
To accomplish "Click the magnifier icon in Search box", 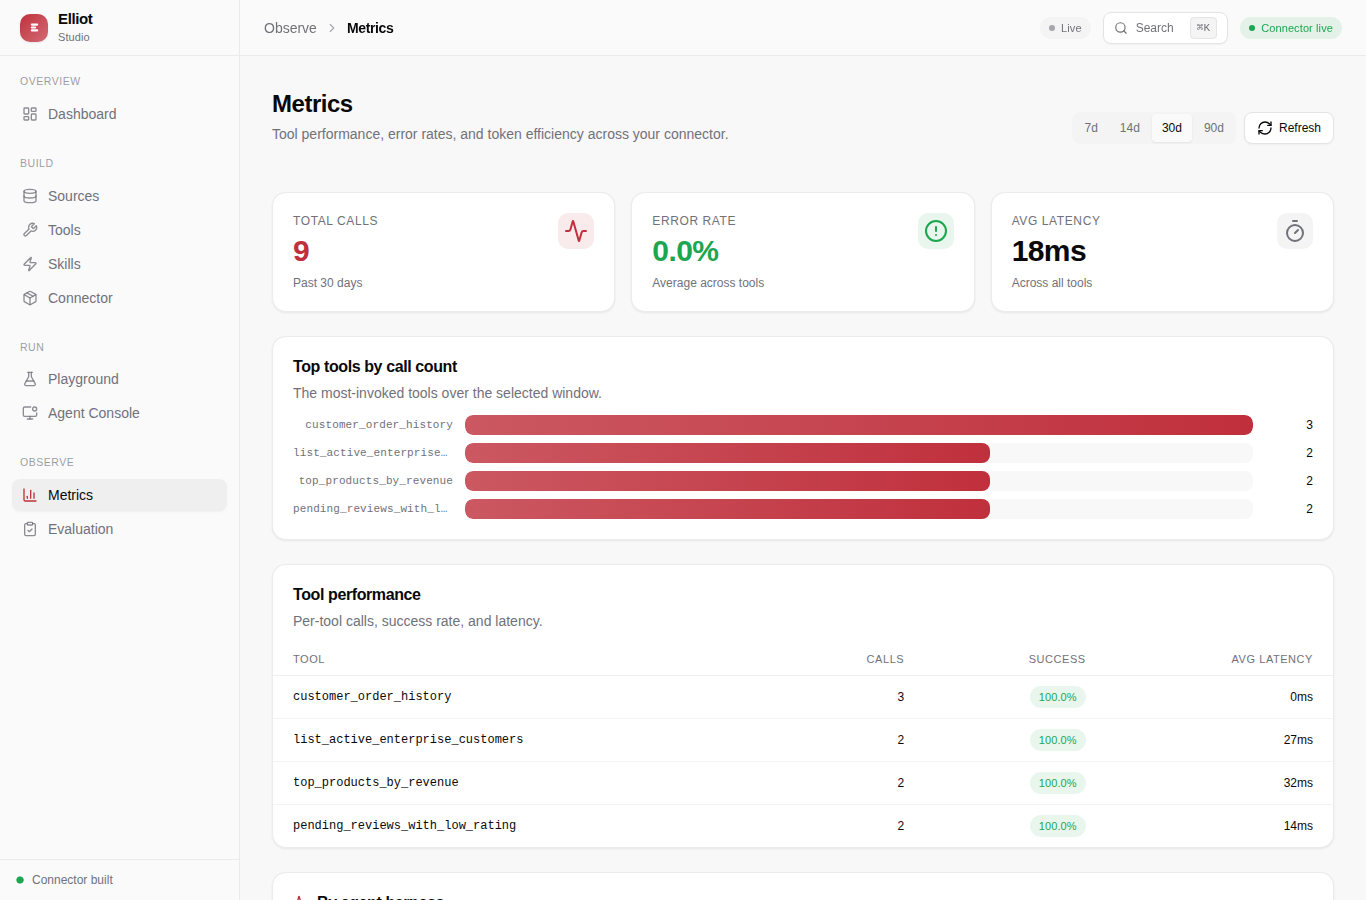I will point(1121,28).
